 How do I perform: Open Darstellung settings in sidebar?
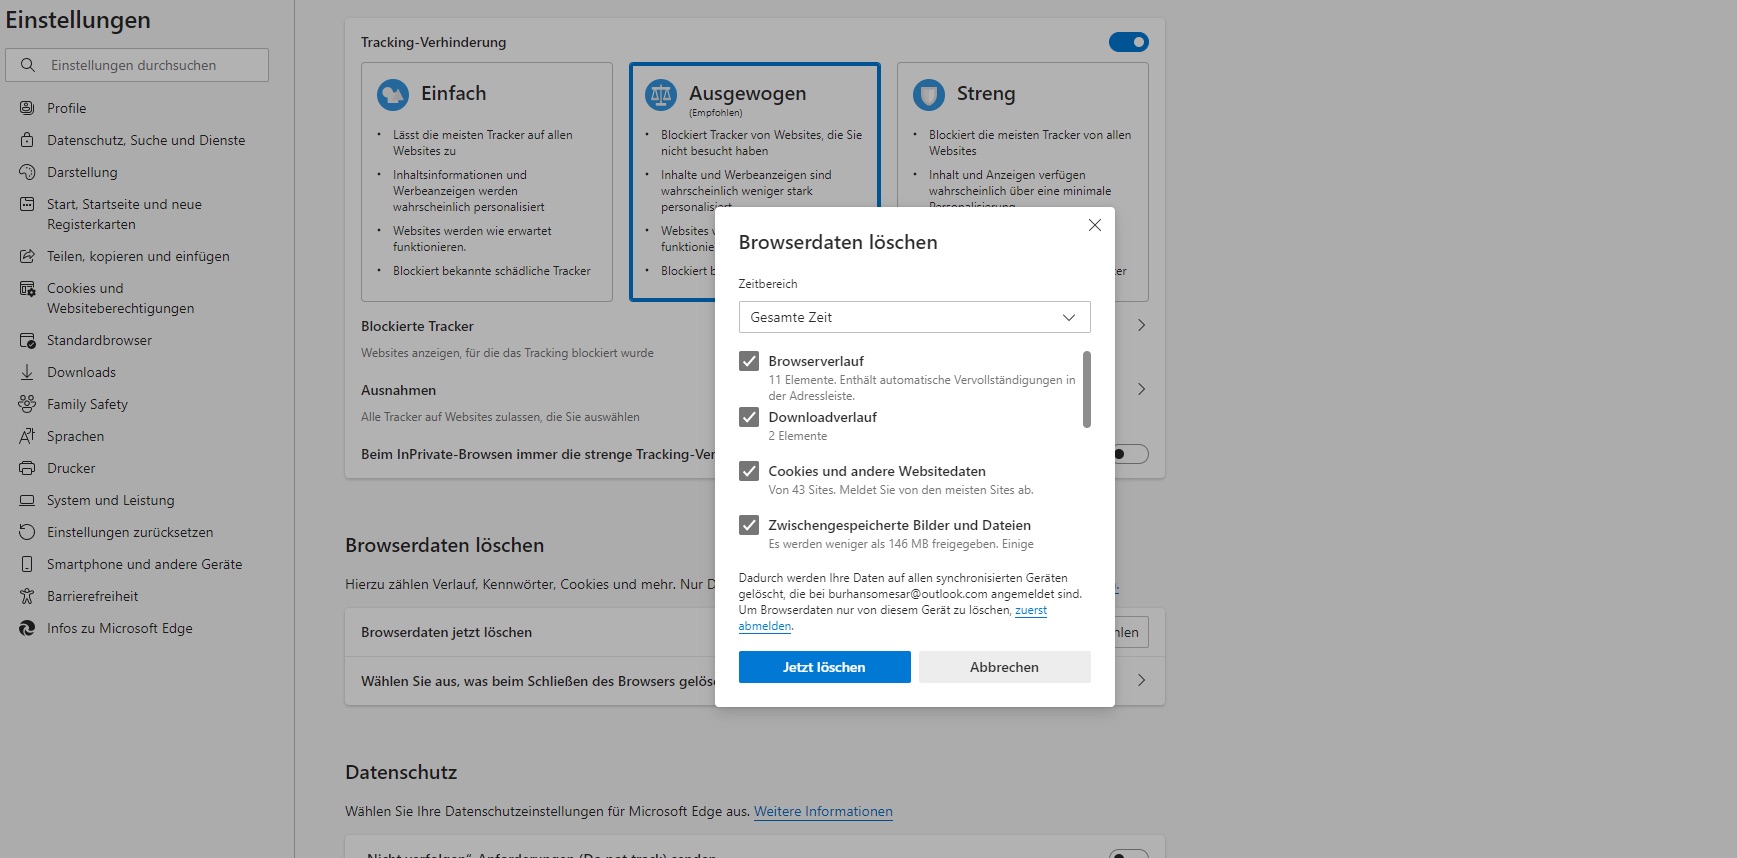point(82,172)
